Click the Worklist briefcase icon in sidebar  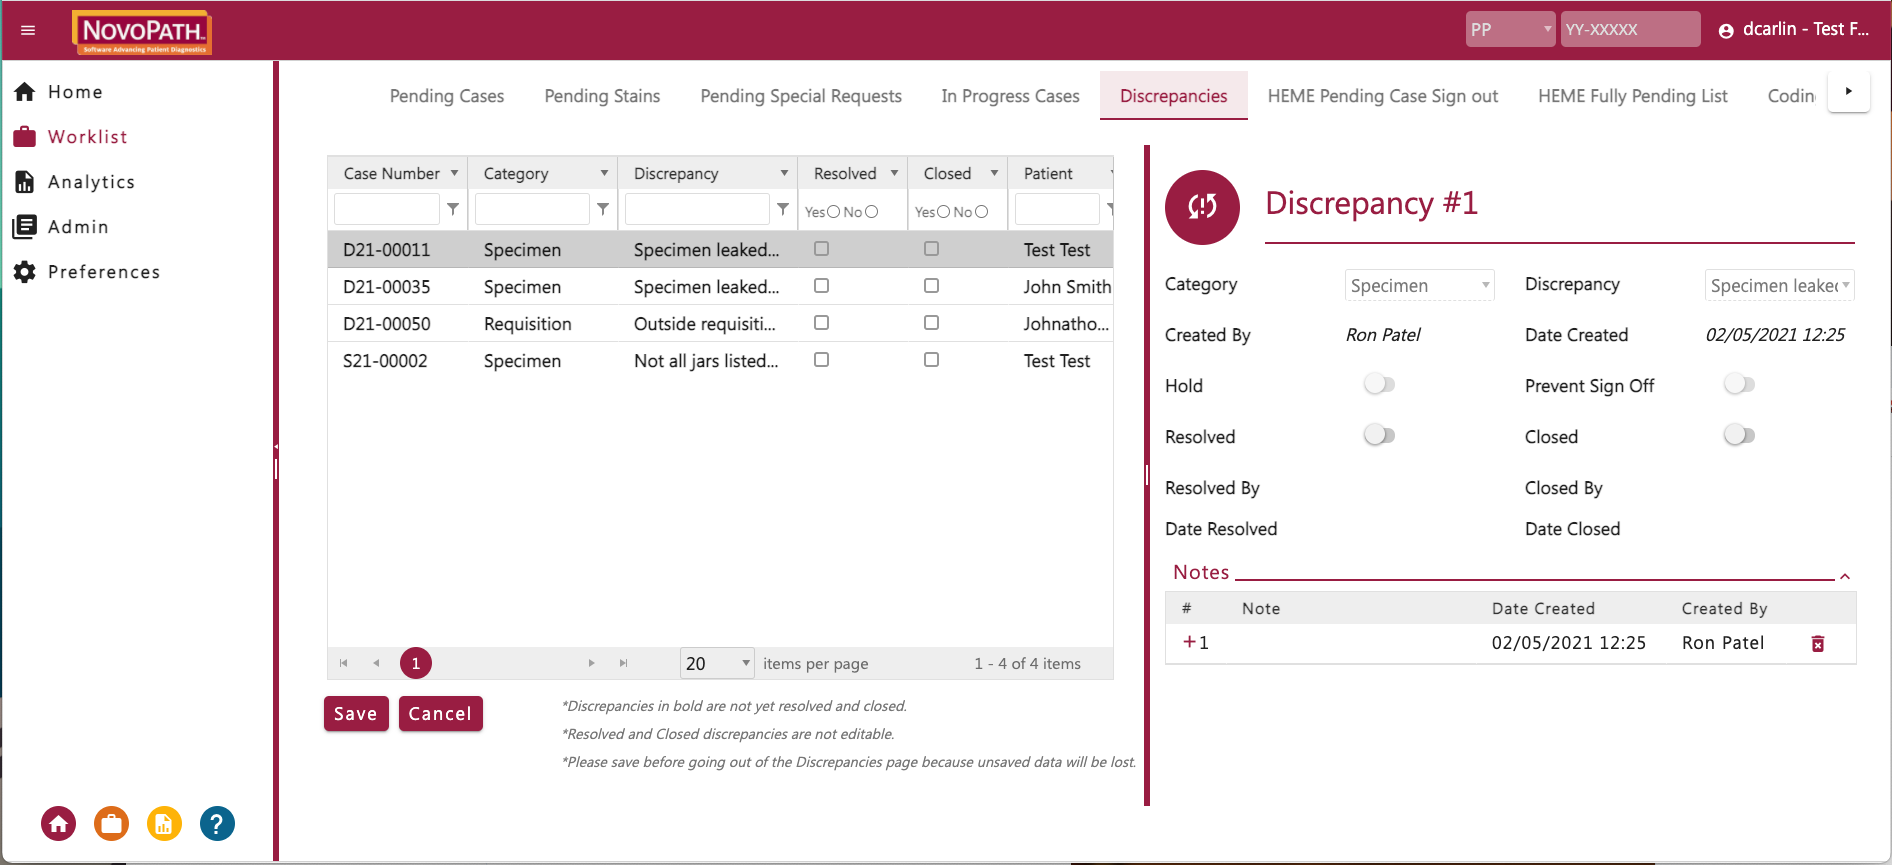[x=25, y=137]
